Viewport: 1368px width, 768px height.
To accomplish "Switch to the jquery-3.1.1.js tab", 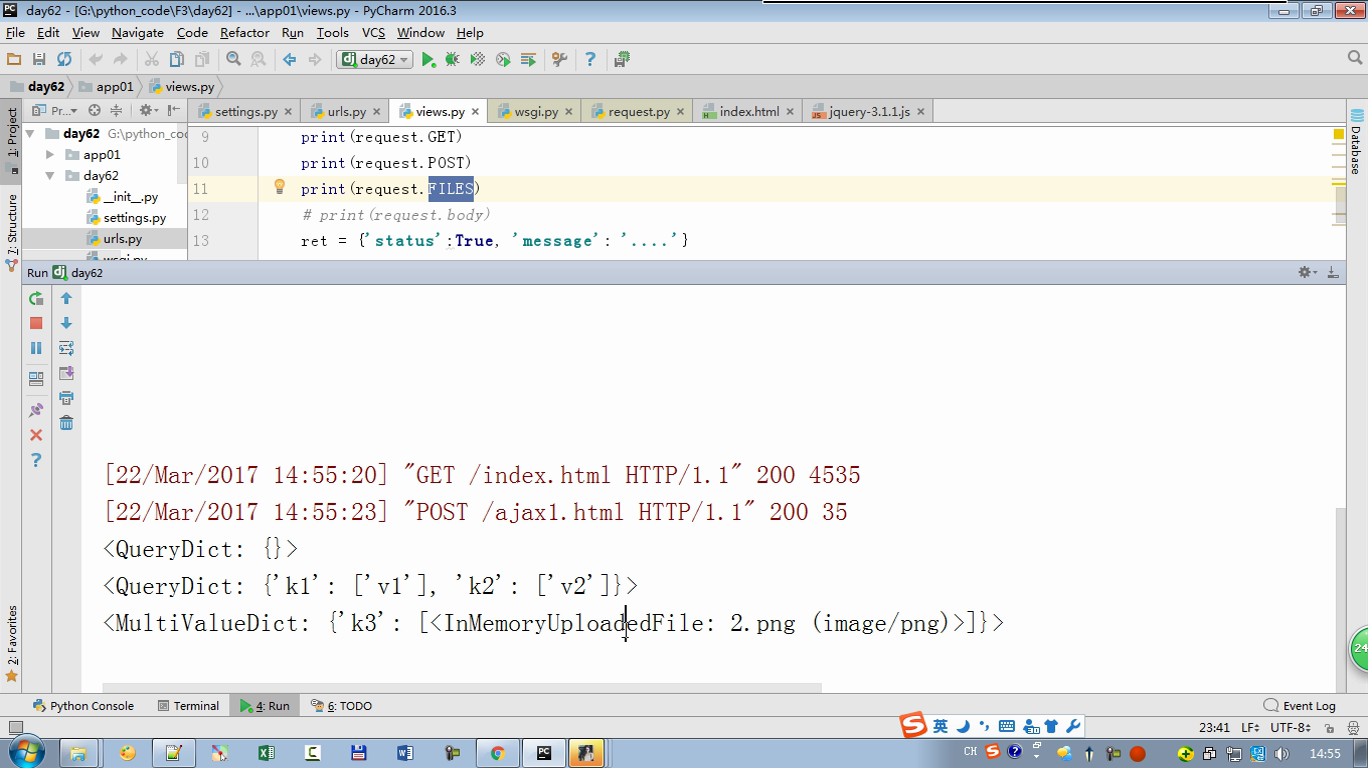I will [x=868, y=111].
